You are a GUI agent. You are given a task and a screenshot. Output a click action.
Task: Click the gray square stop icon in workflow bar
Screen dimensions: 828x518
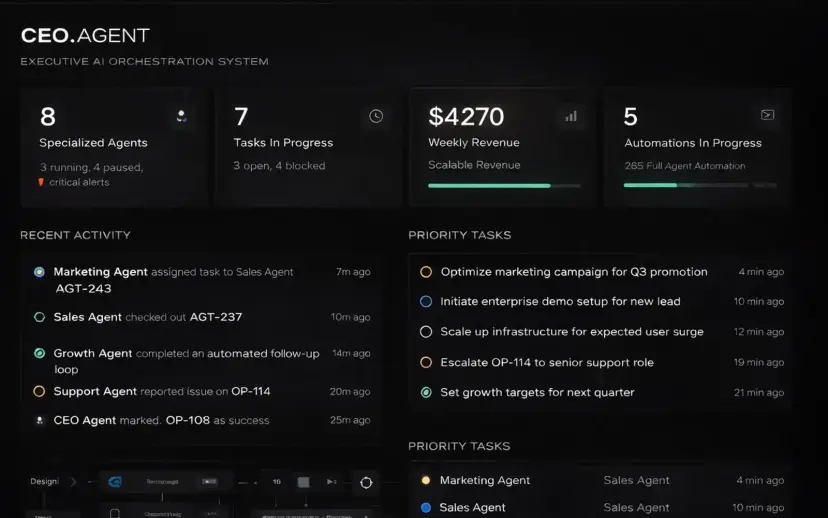[x=304, y=482]
